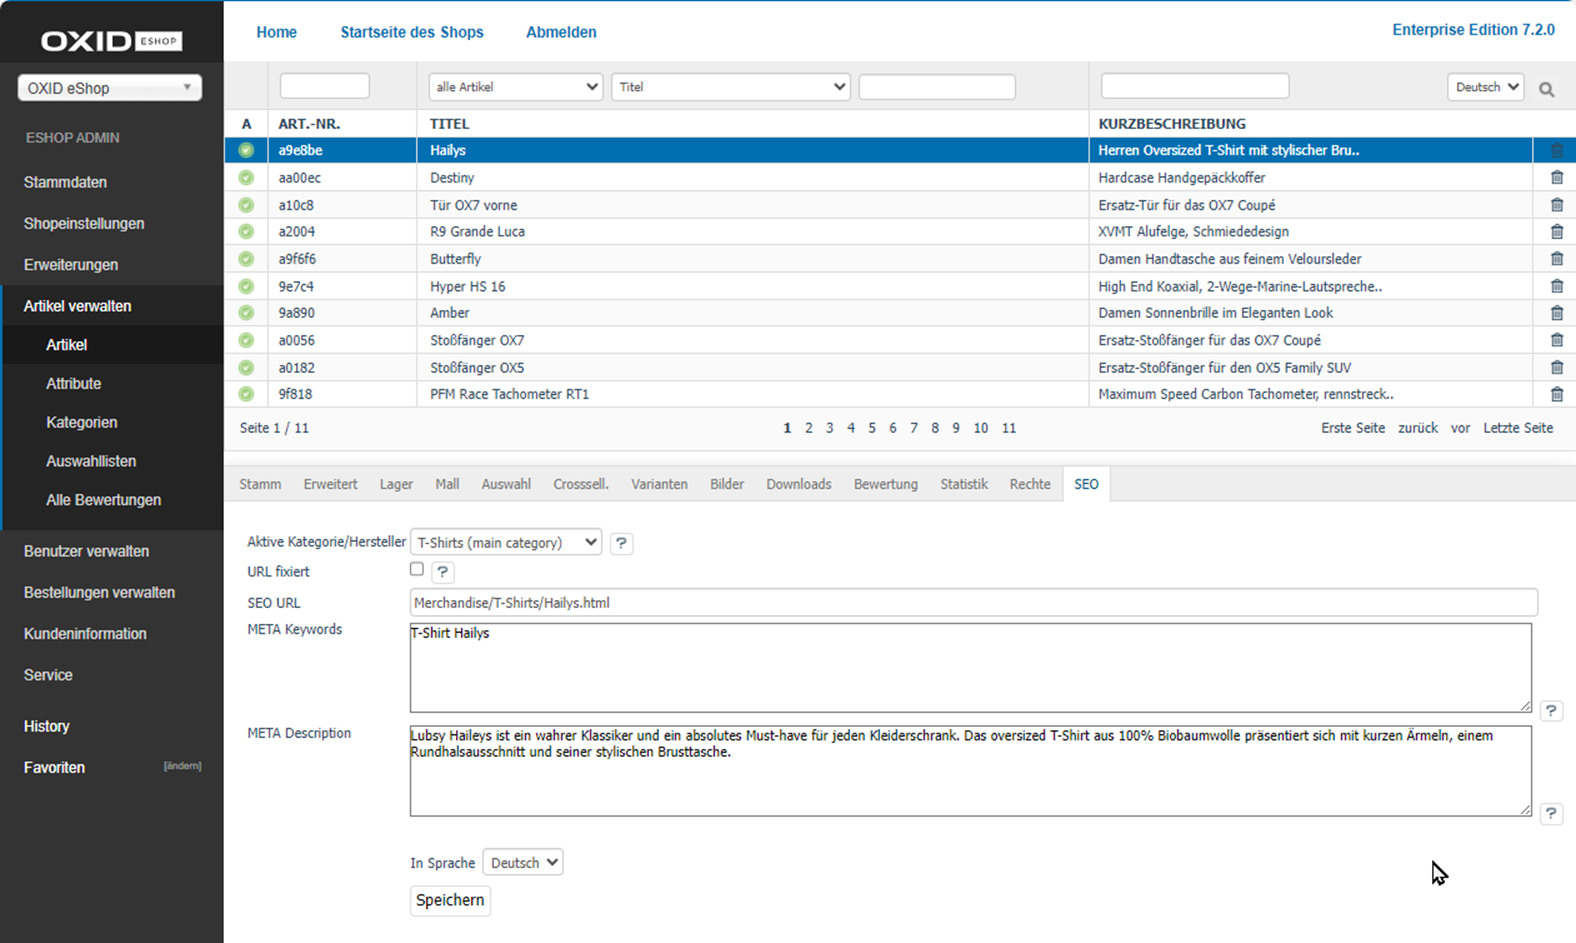Open help icon beside META Description field
The image size is (1576, 943).
1550,813
